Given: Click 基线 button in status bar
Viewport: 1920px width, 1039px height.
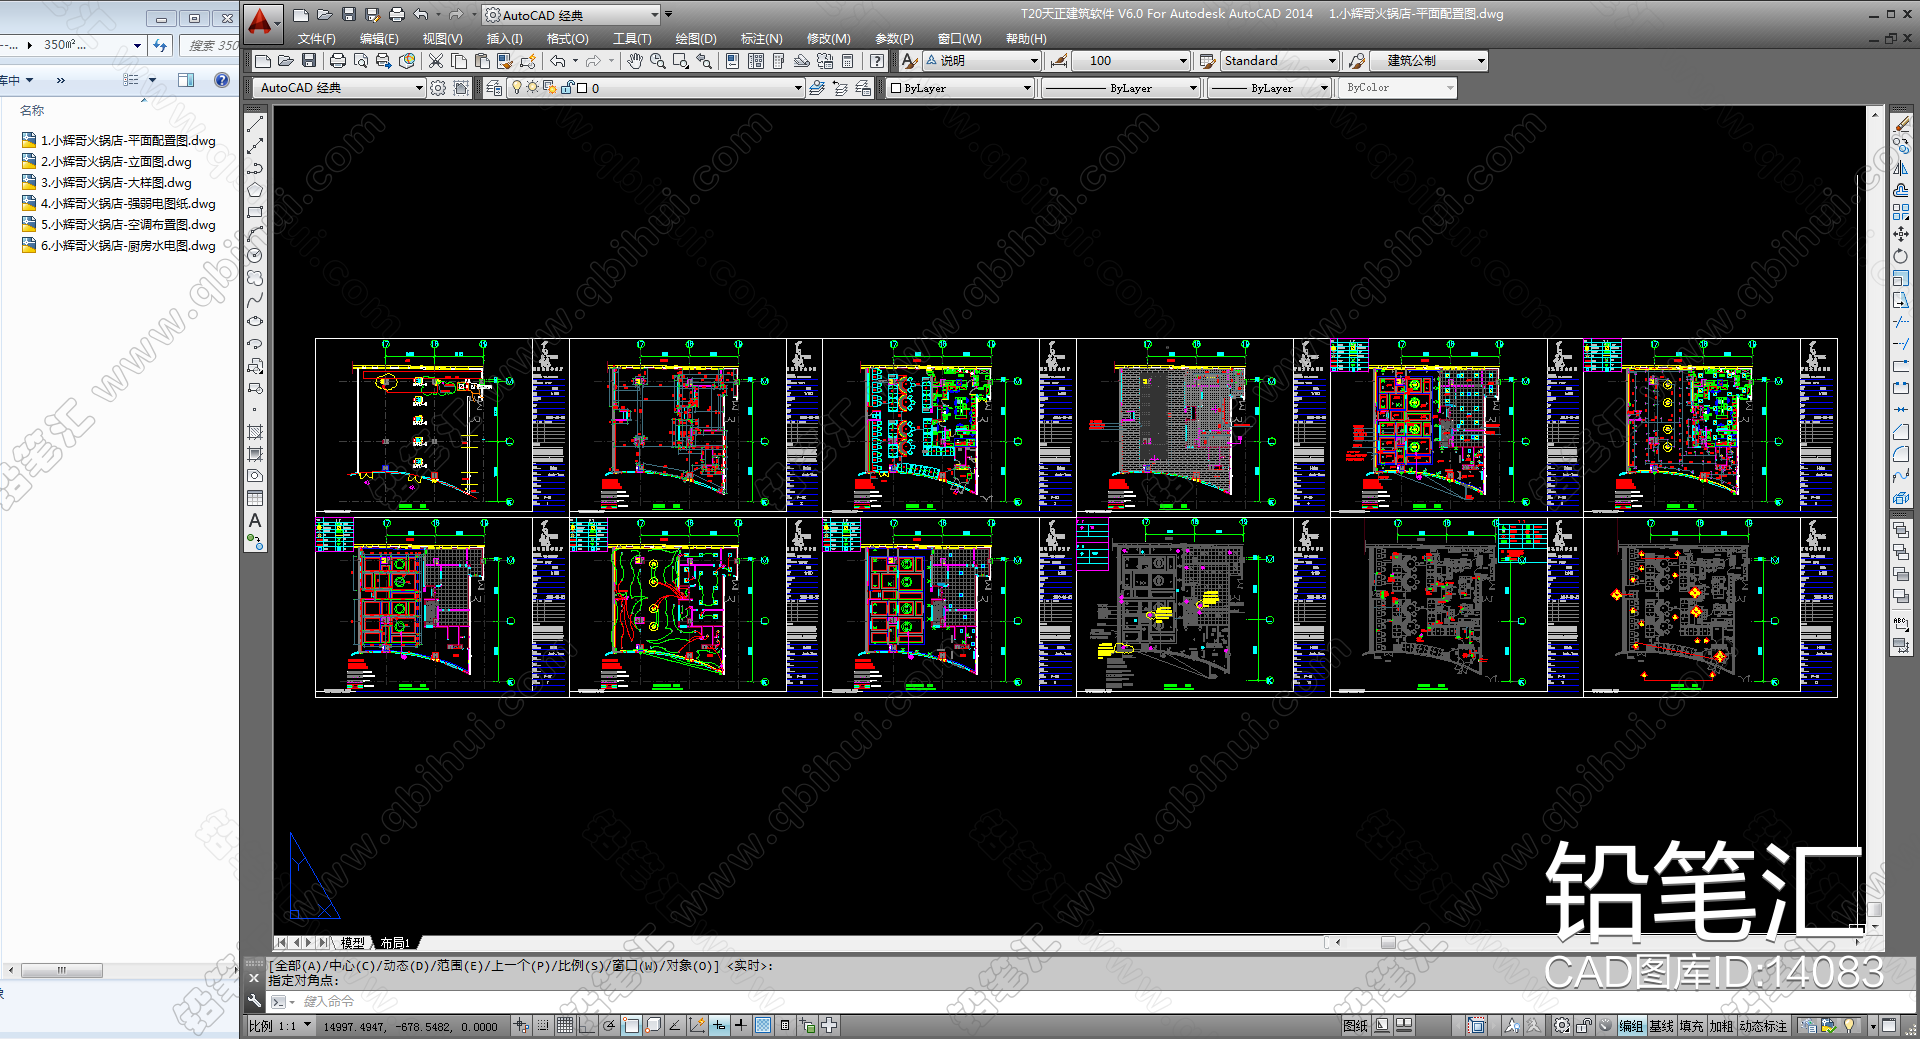Looking at the screenshot, I should tap(1661, 1026).
